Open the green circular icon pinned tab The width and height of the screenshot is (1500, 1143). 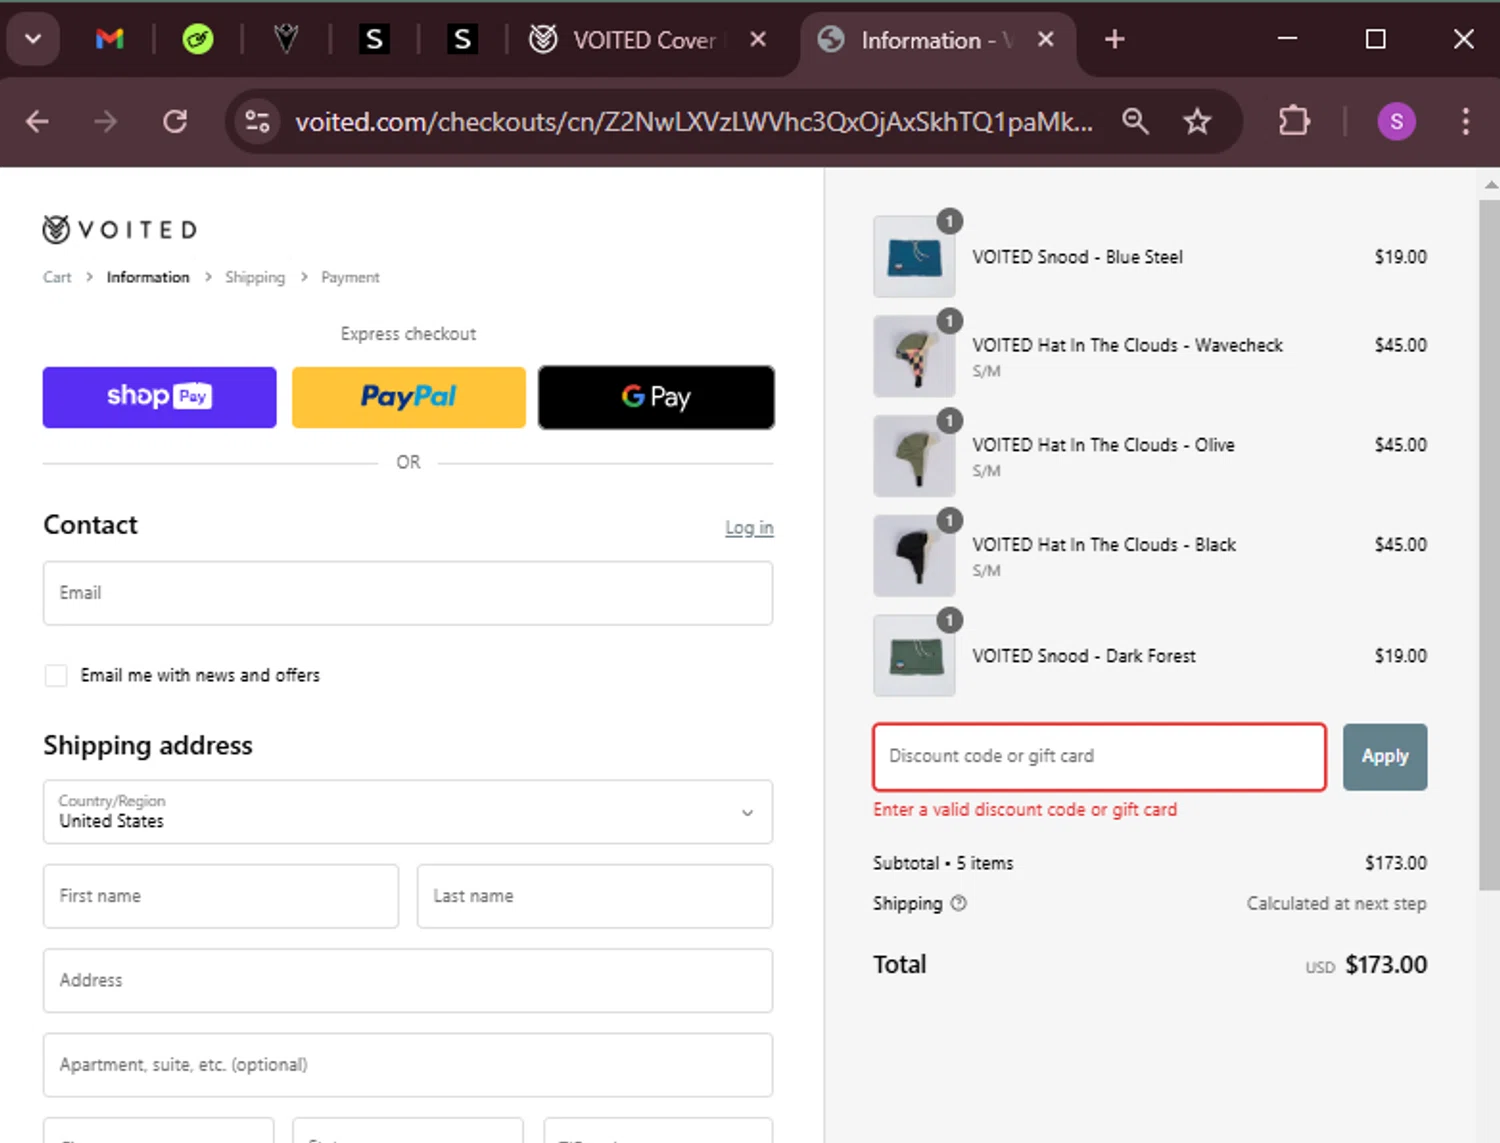tap(198, 40)
